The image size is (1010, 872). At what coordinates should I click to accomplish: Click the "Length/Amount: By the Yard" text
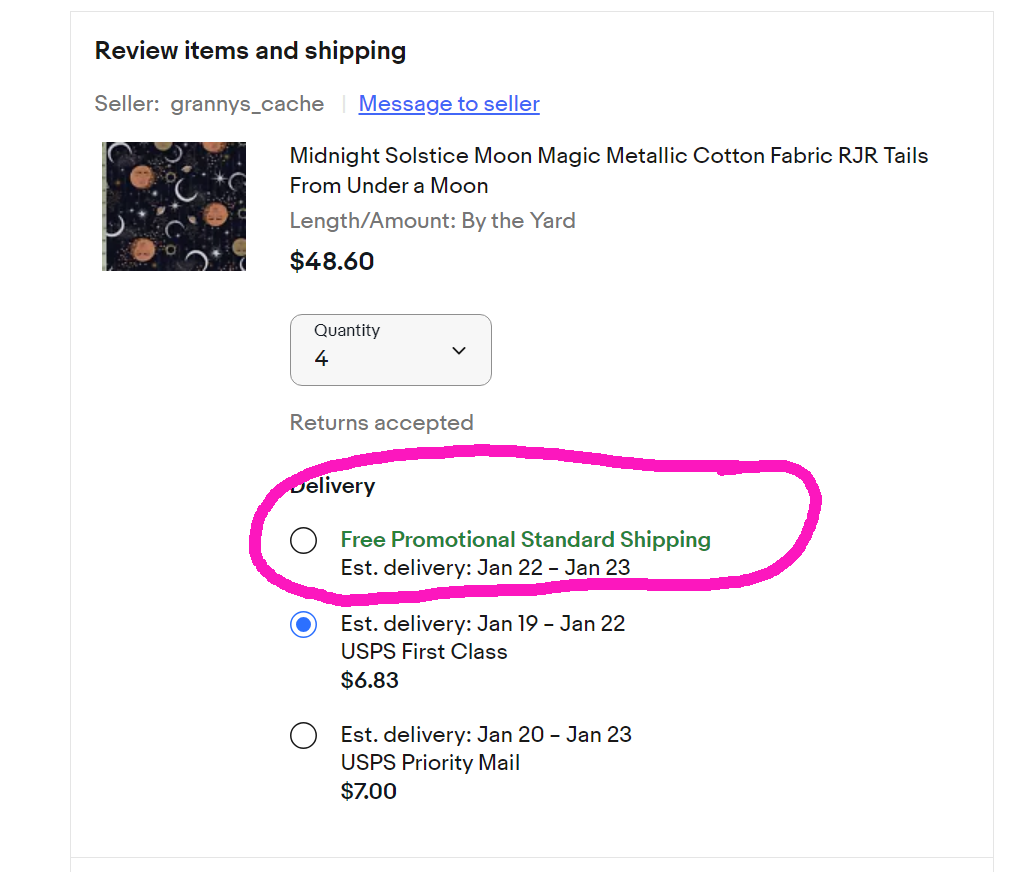click(432, 221)
